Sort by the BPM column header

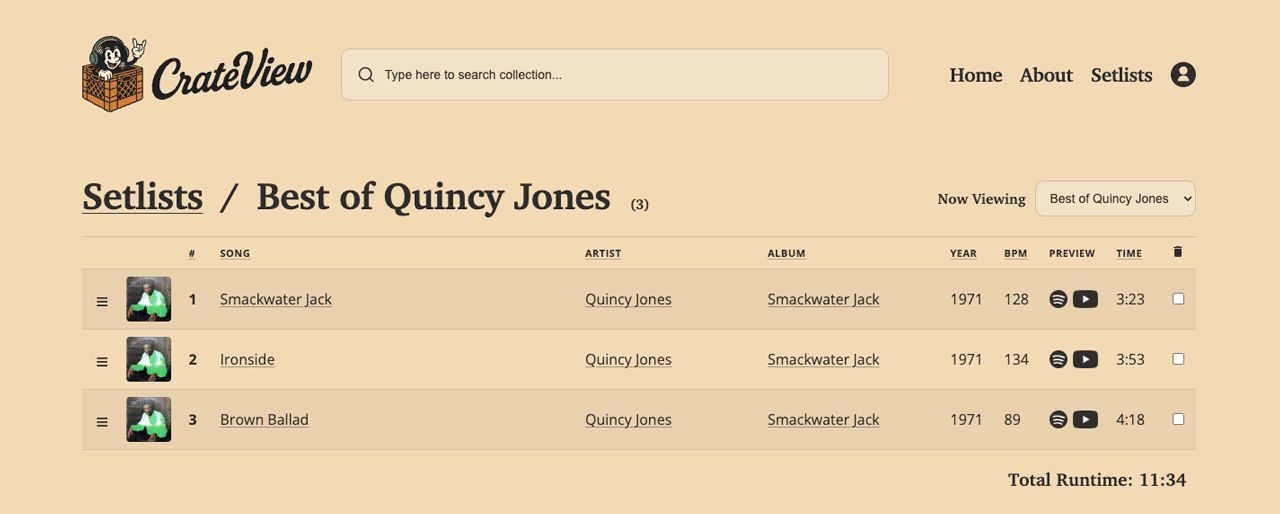click(x=1016, y=253)
